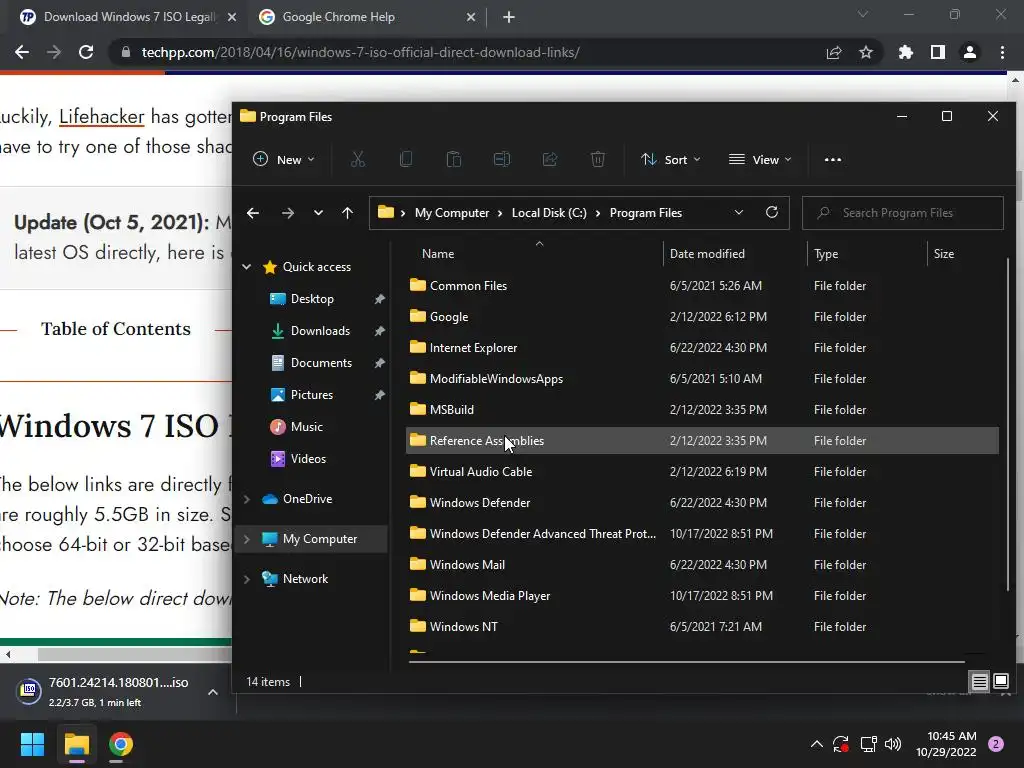Expand the Network tree node

(247, 579)
